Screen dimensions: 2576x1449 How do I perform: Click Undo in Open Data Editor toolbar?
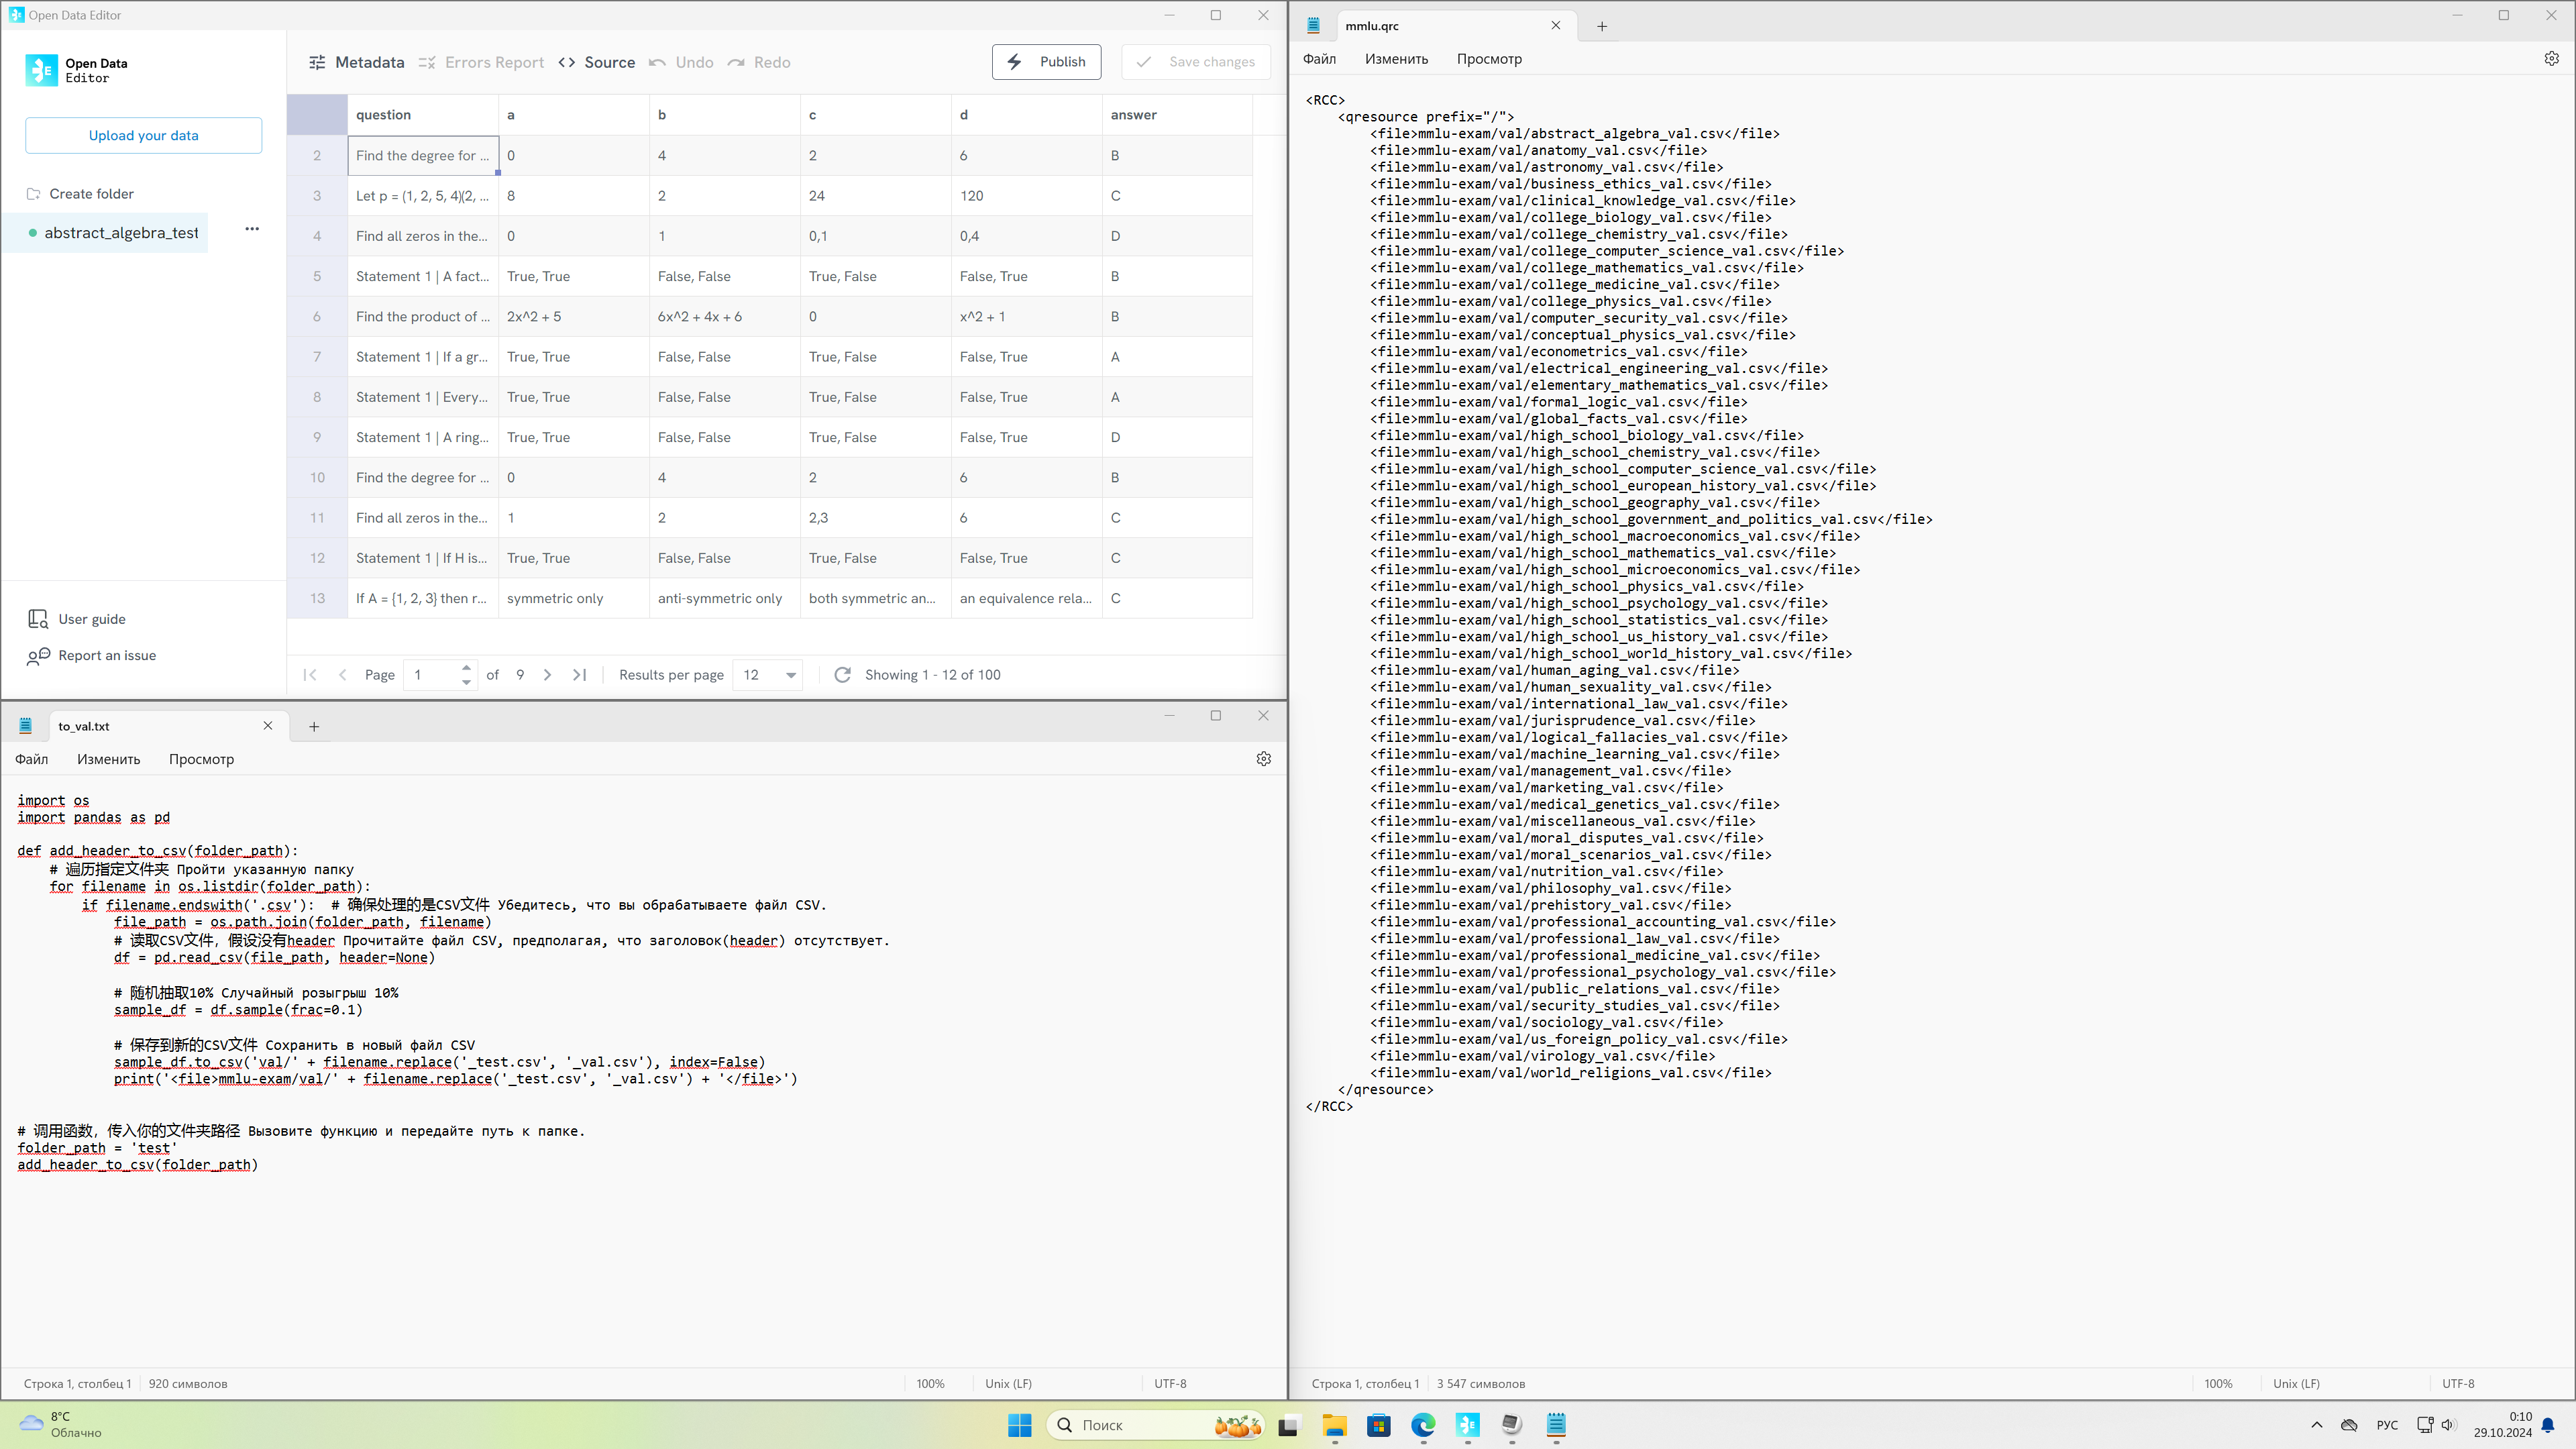coord(681,62)
